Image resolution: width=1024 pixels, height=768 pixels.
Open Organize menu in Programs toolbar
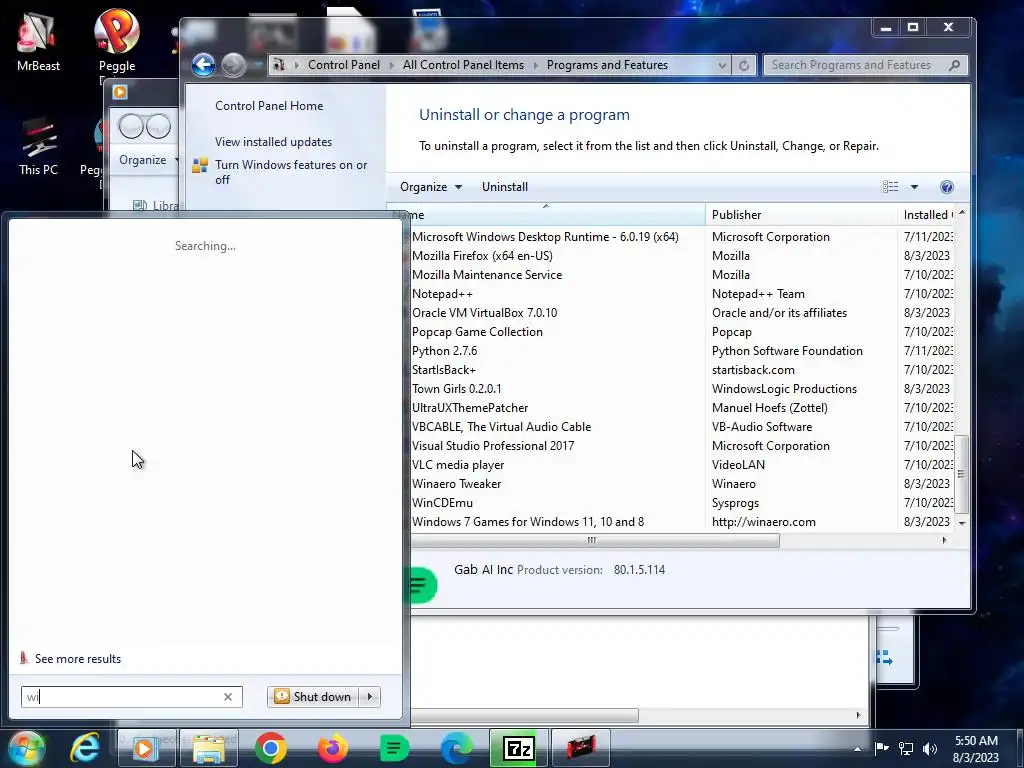point(431,187)
